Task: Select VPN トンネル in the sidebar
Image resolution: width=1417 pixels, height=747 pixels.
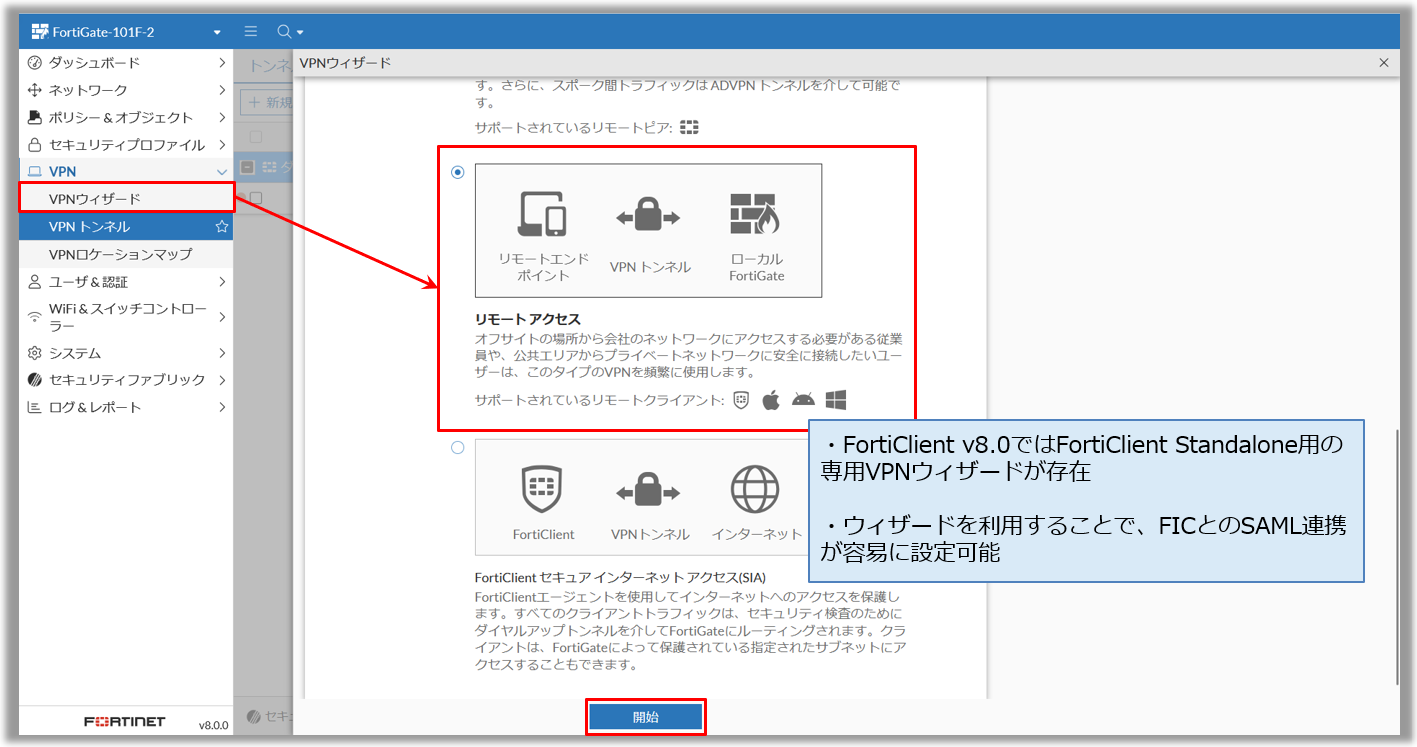Action: 126,227
